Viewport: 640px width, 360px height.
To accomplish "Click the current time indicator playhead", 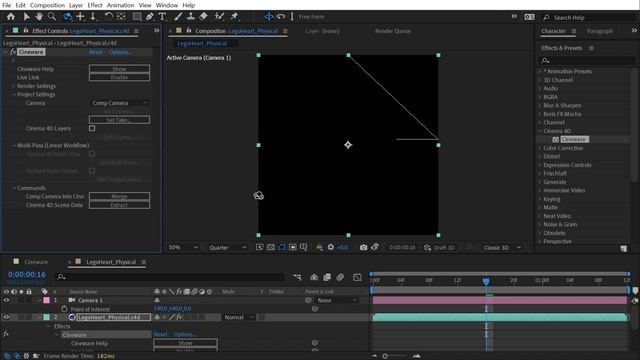I will (486, 281).
